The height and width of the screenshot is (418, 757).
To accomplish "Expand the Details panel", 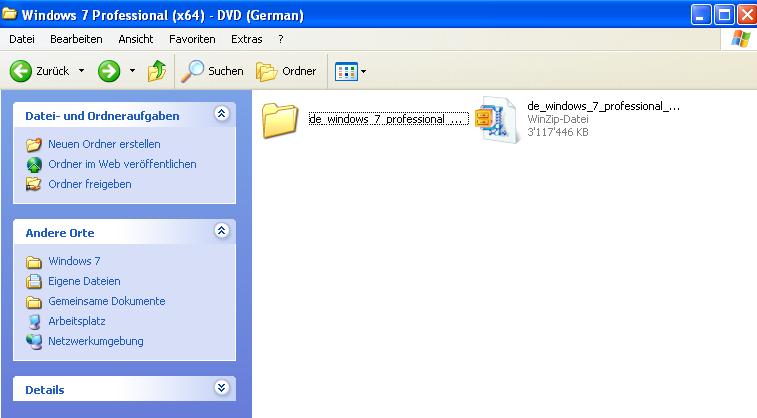I will pyautogui.click(x=221, y=388).
